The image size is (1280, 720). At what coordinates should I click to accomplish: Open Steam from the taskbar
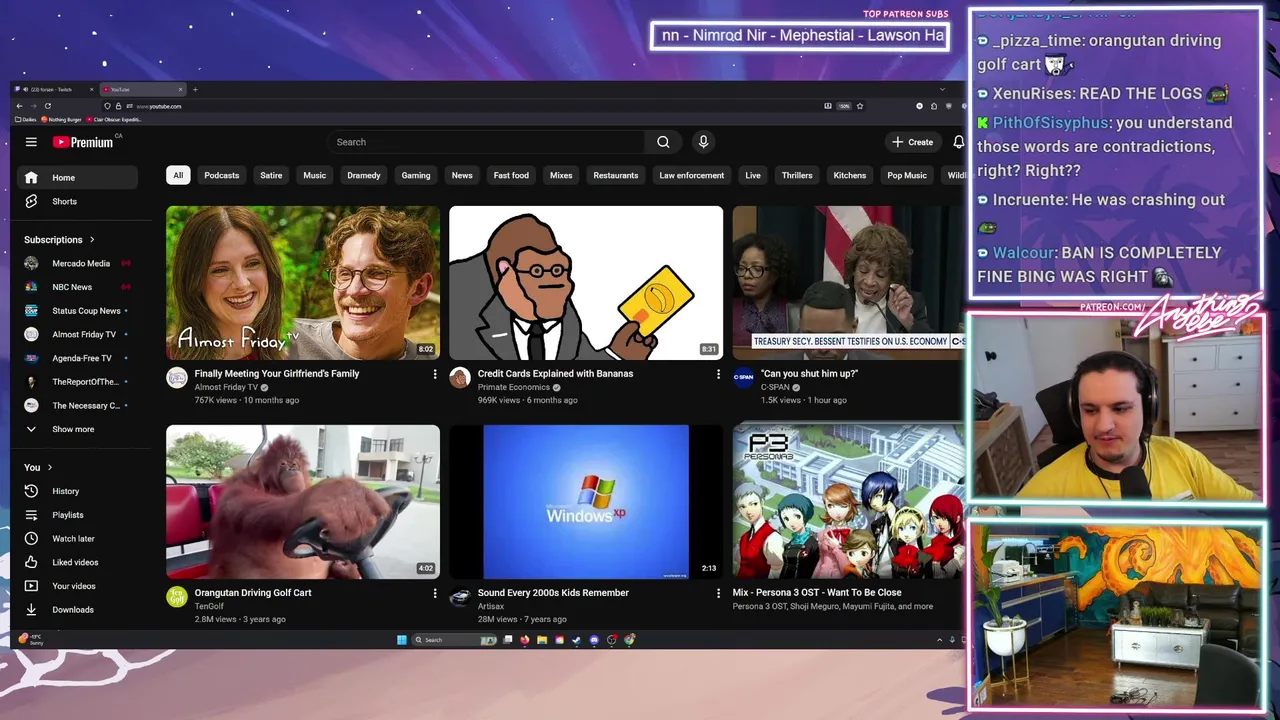click(576, 640)
